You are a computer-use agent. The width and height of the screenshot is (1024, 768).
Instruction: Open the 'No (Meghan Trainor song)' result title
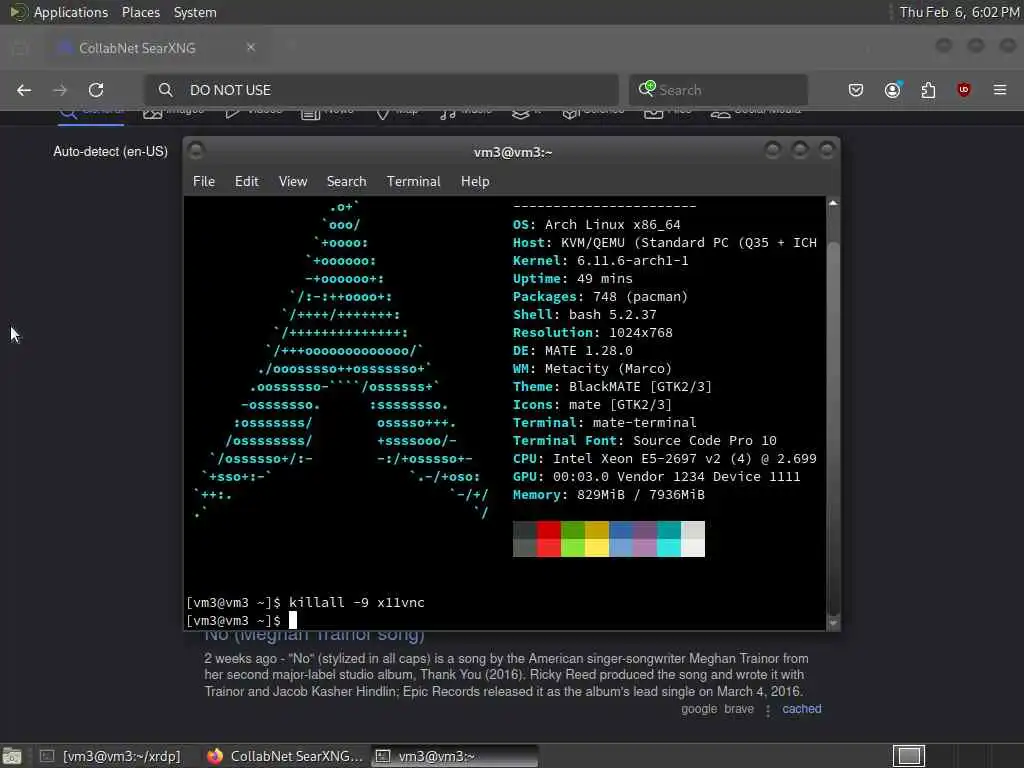[x=314, y=635]
